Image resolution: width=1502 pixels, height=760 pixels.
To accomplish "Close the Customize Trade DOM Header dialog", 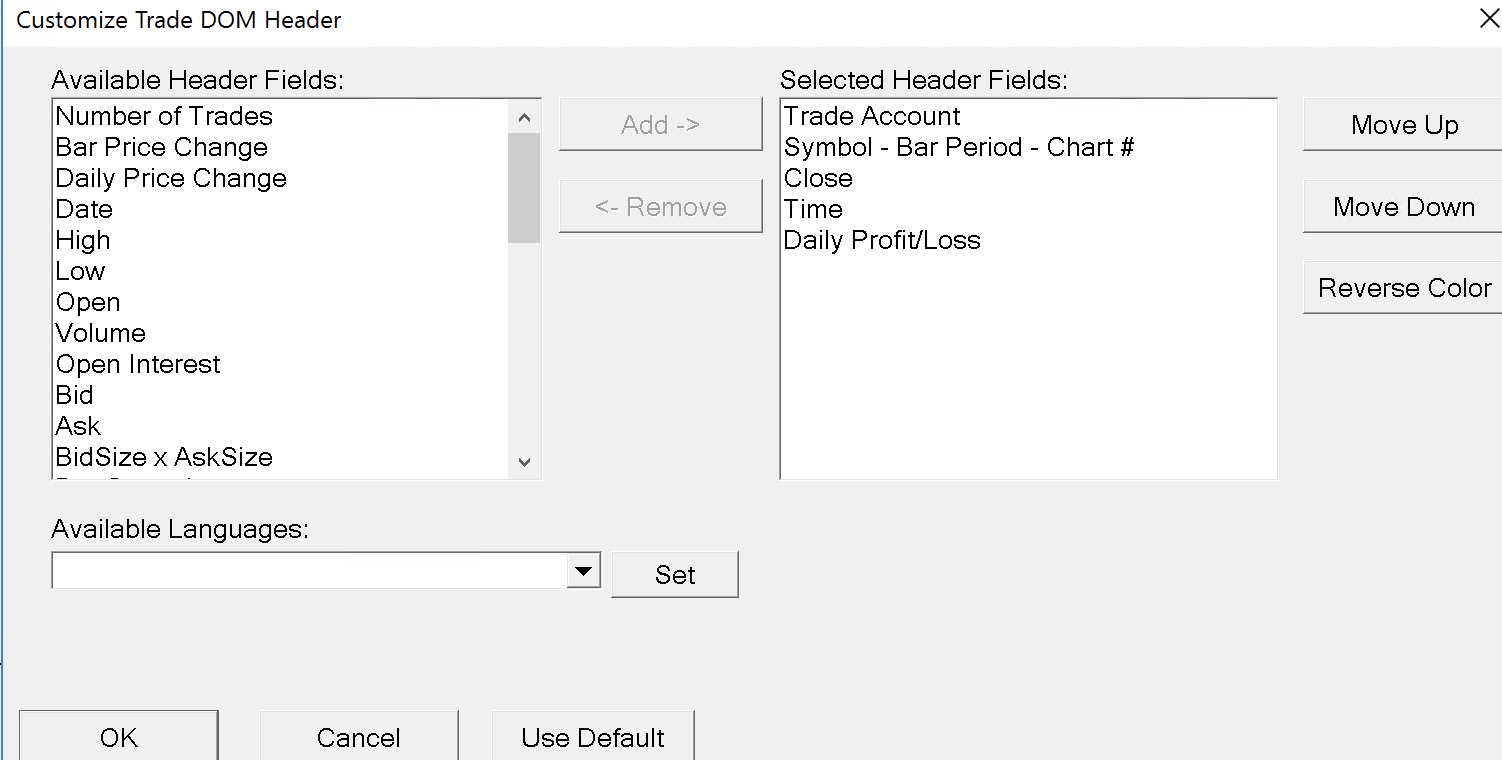I will click(x=1488, y=19).
